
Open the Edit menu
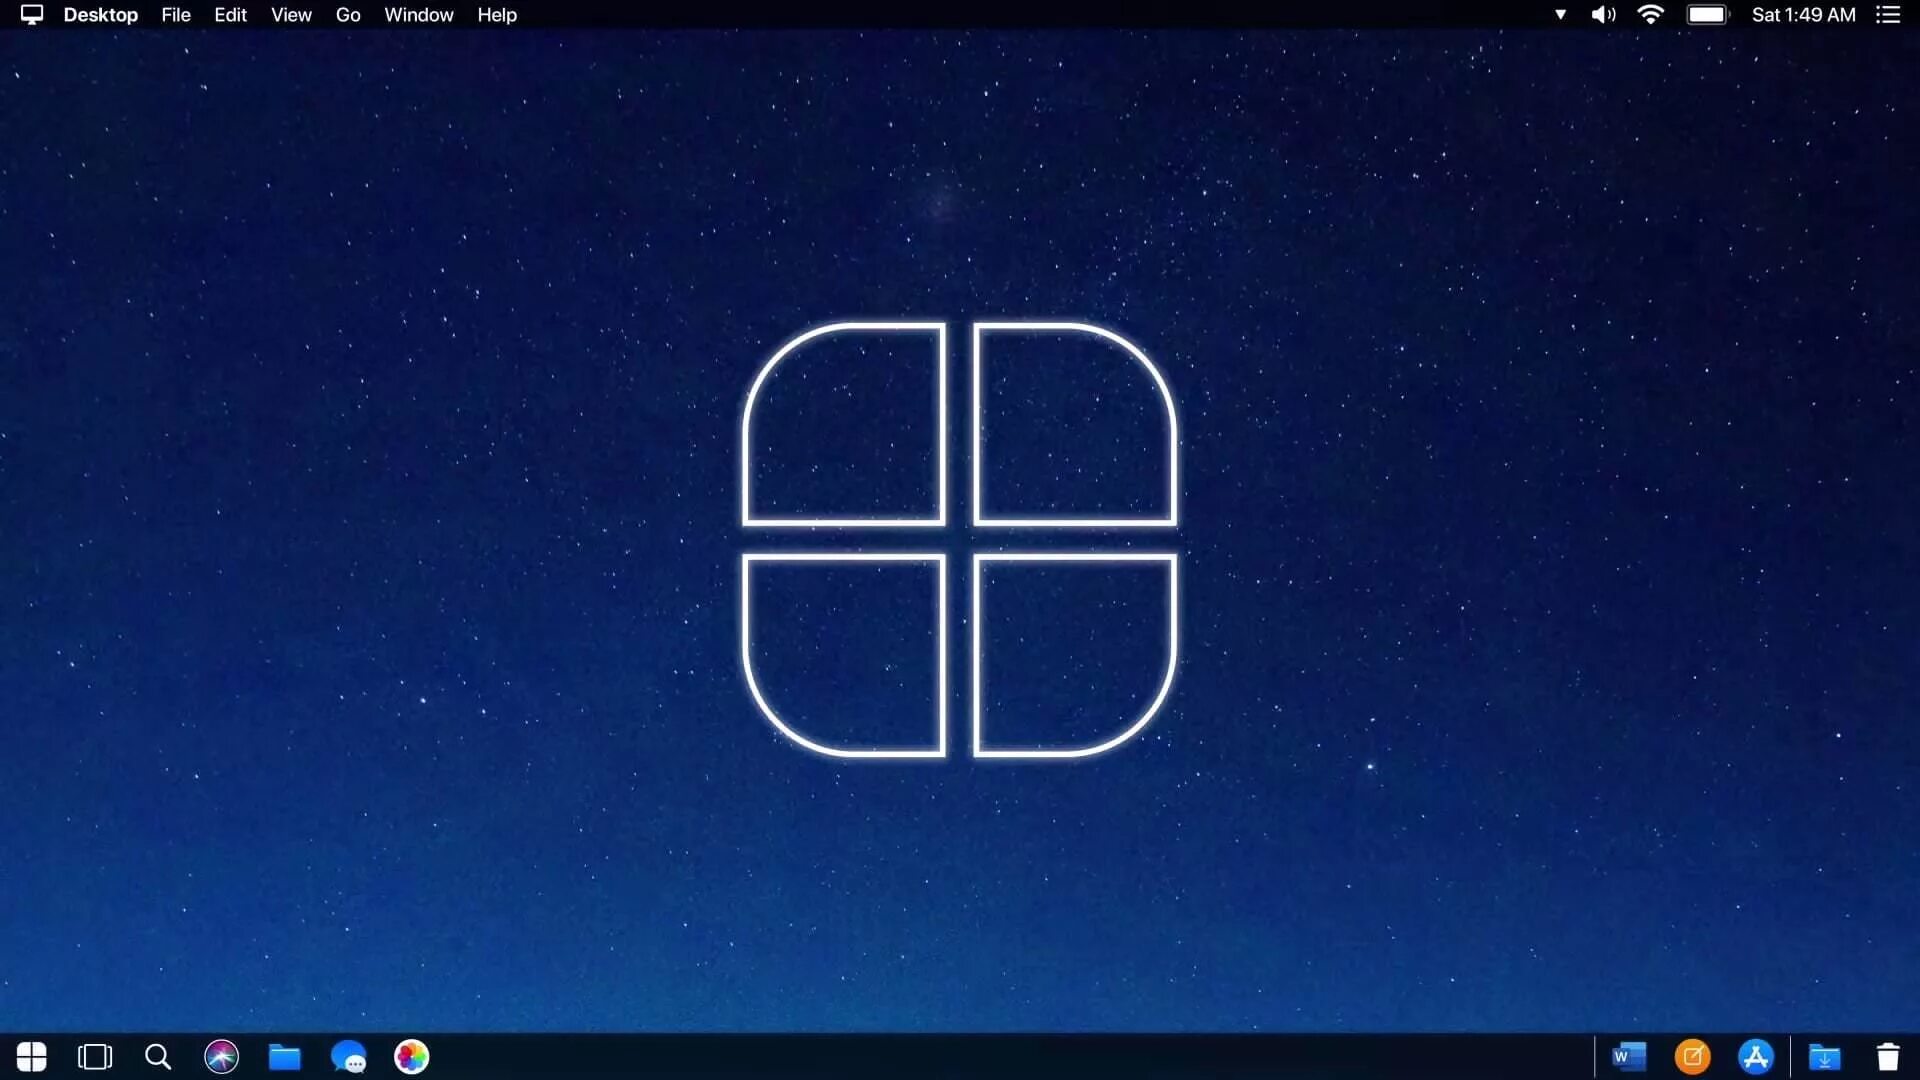click(x=230, y=15)
